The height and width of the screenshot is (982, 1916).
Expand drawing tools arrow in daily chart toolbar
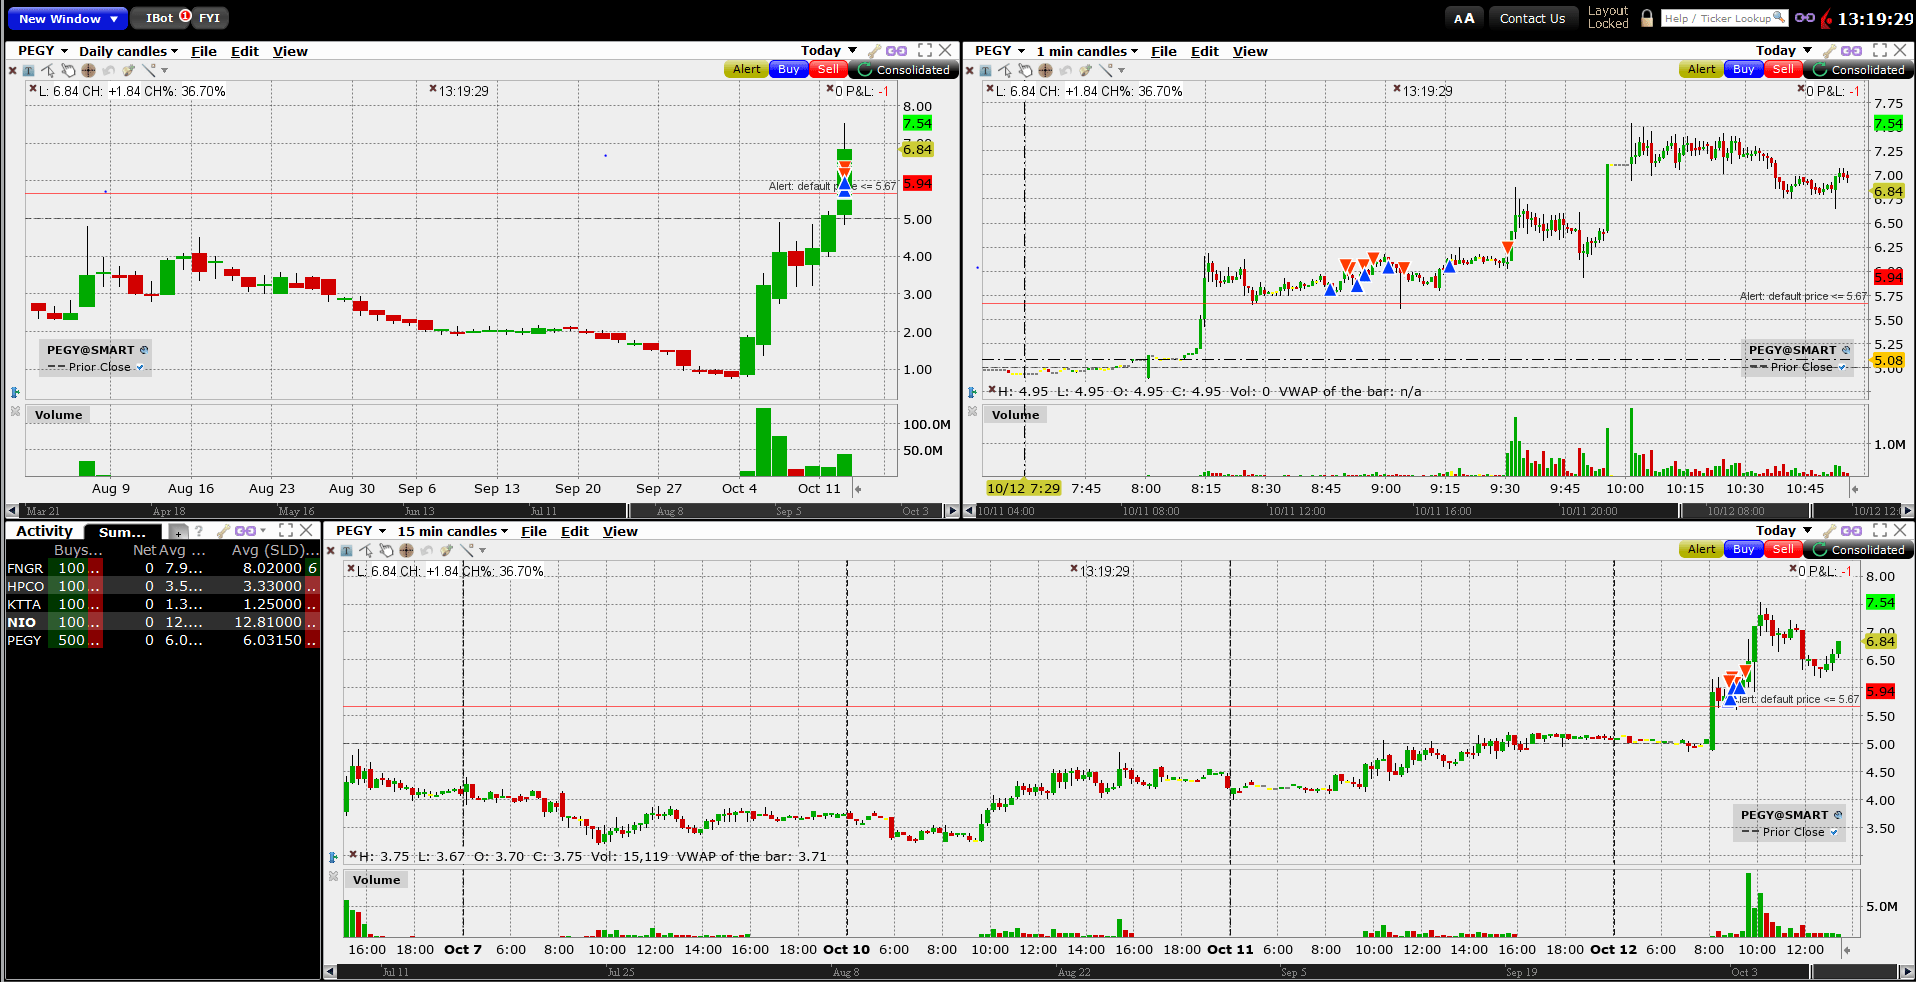click(x=165, y=71)
